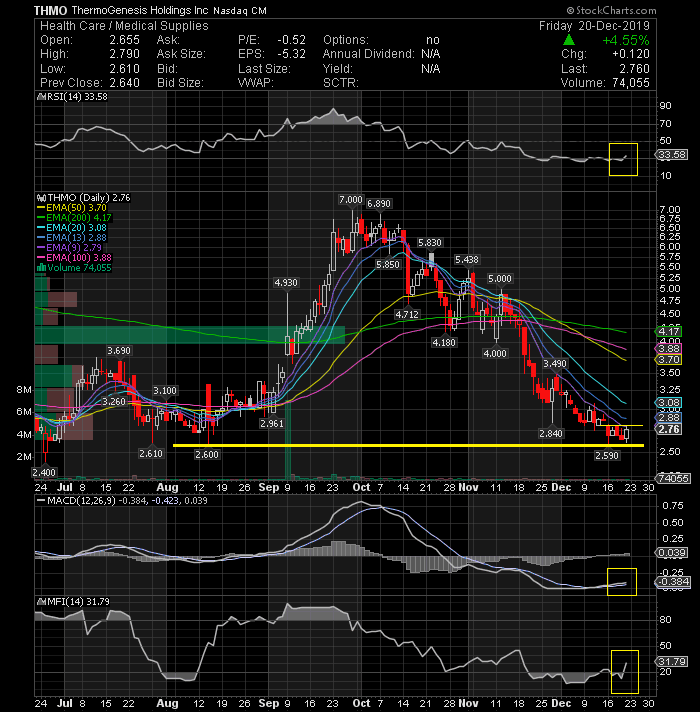Click the 5.438 price label
The width and height of the screenshot is (700, 712).
click(x=467, y=259)
